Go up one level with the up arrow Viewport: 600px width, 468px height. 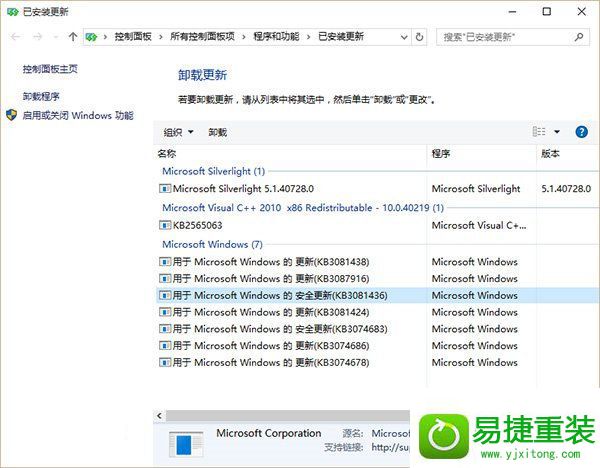pyautogui.click(x=73, y=37)
